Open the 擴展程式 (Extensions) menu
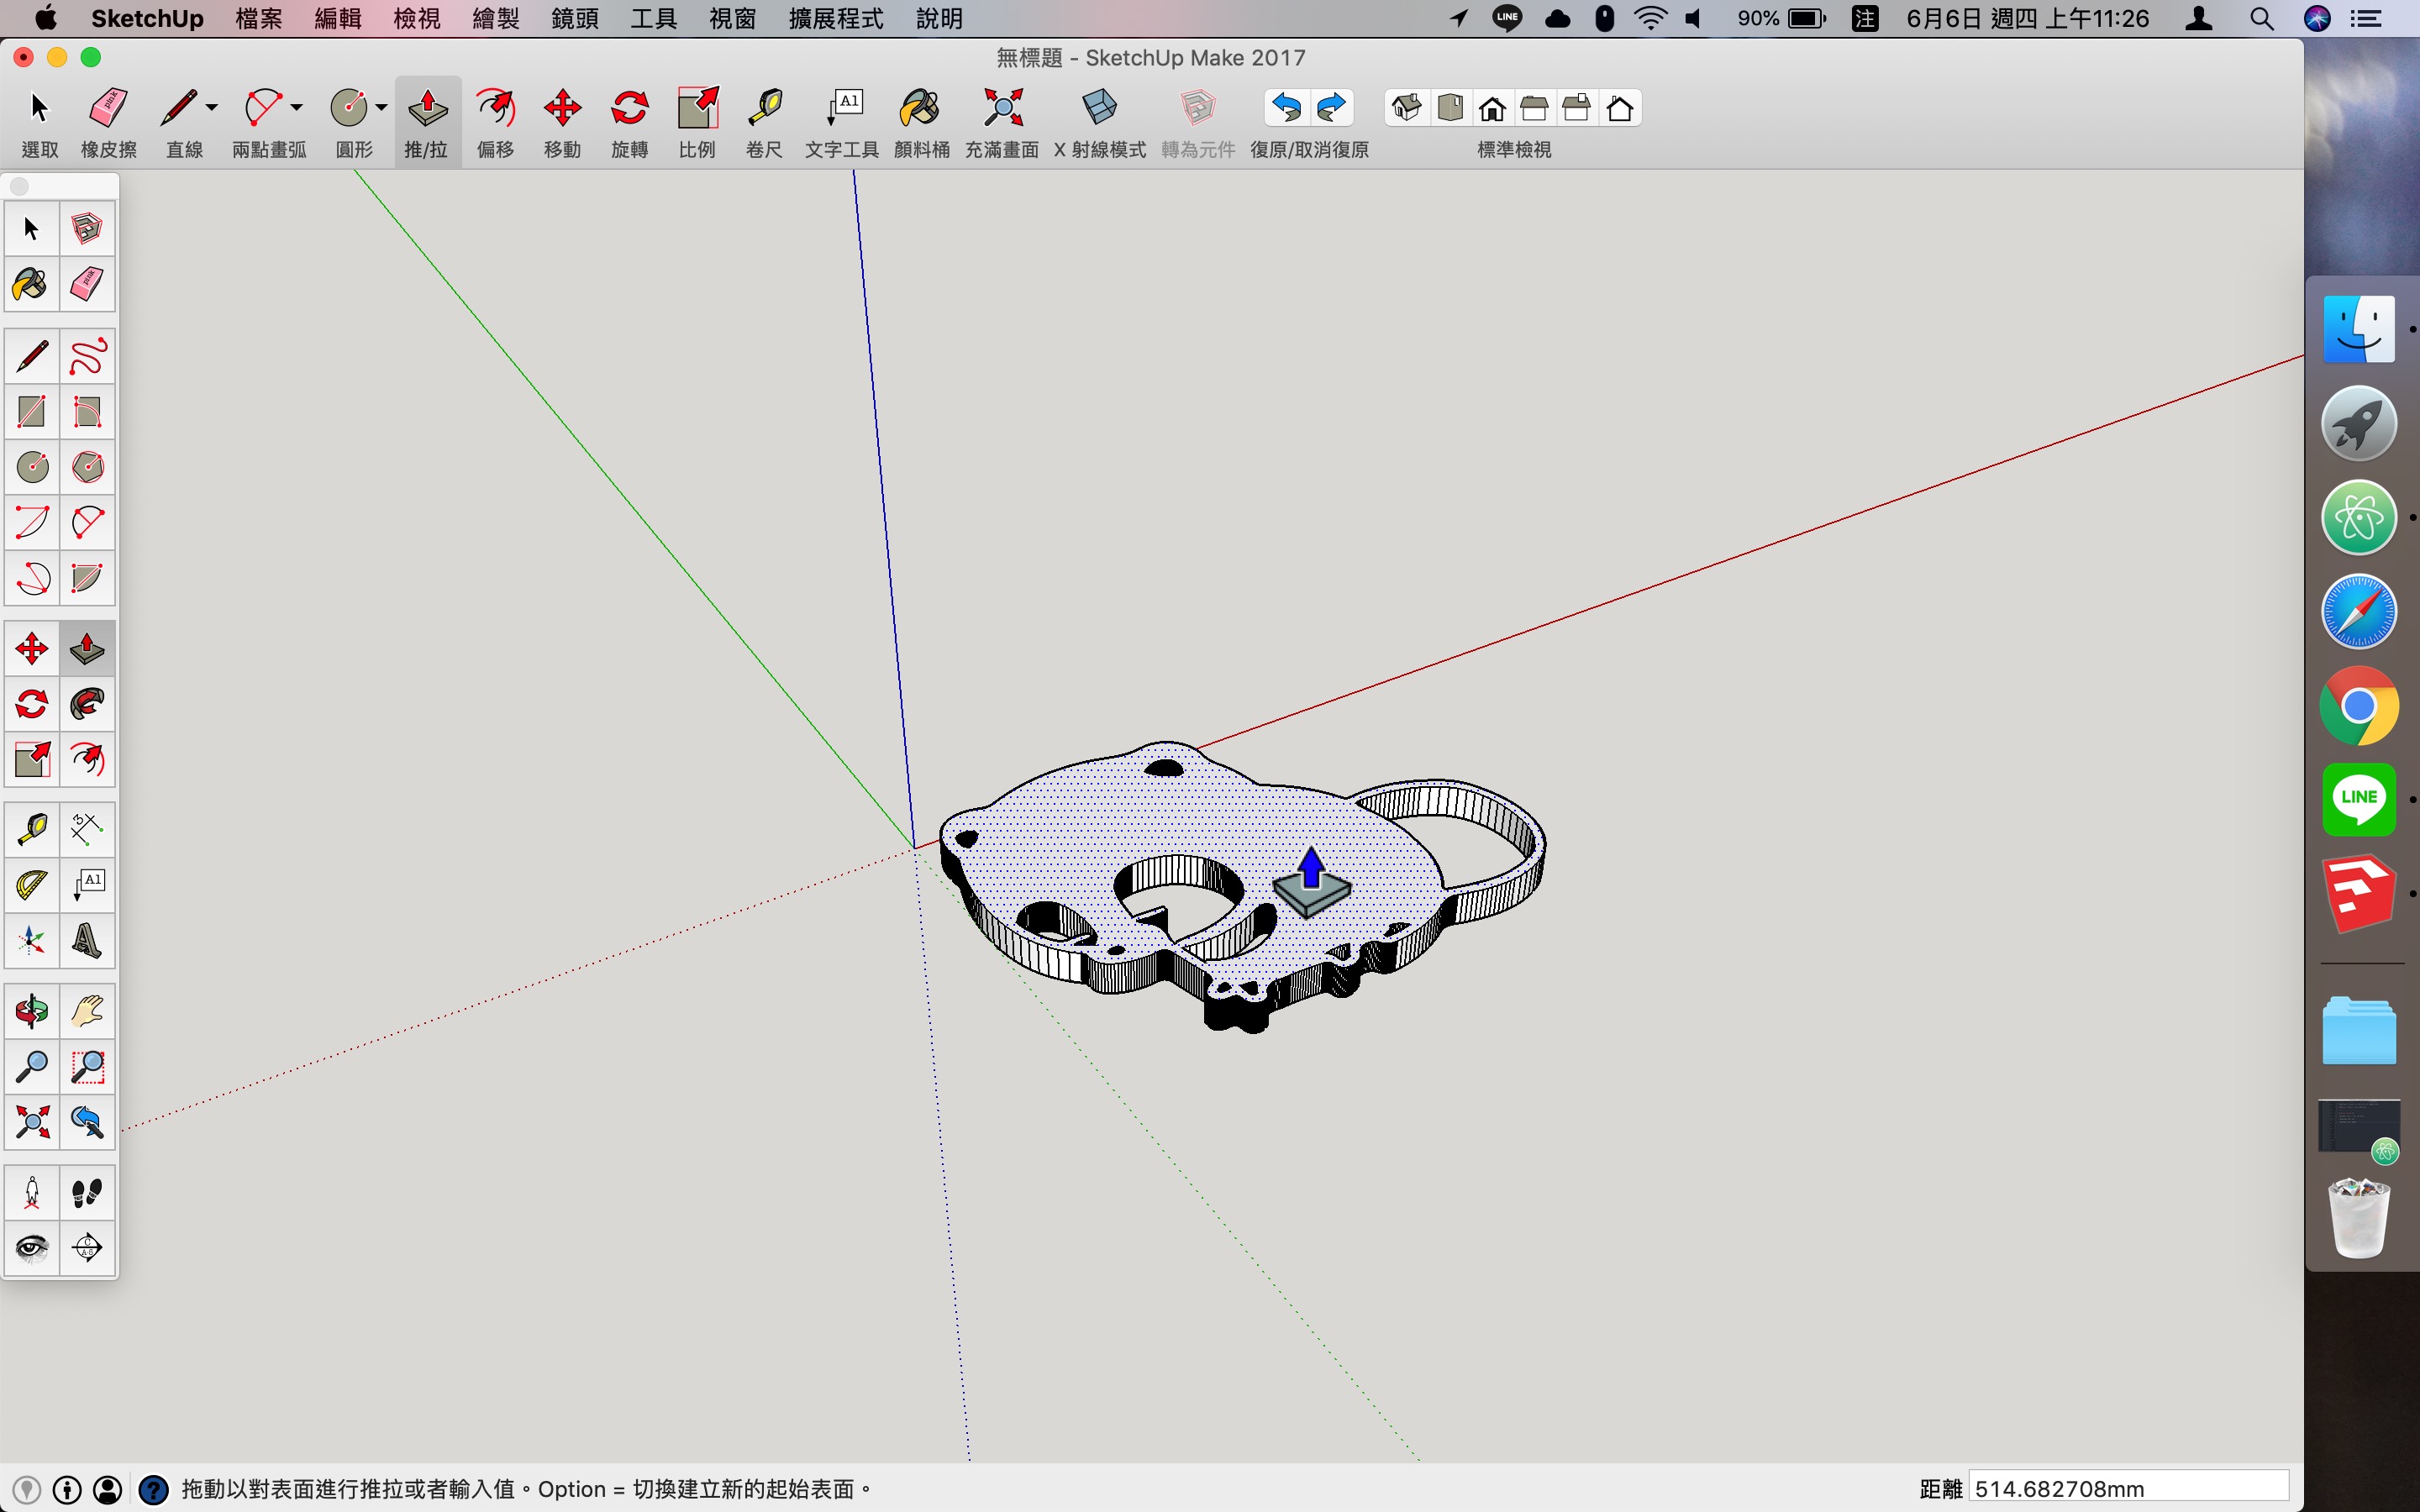 click(x=836, y=18)
